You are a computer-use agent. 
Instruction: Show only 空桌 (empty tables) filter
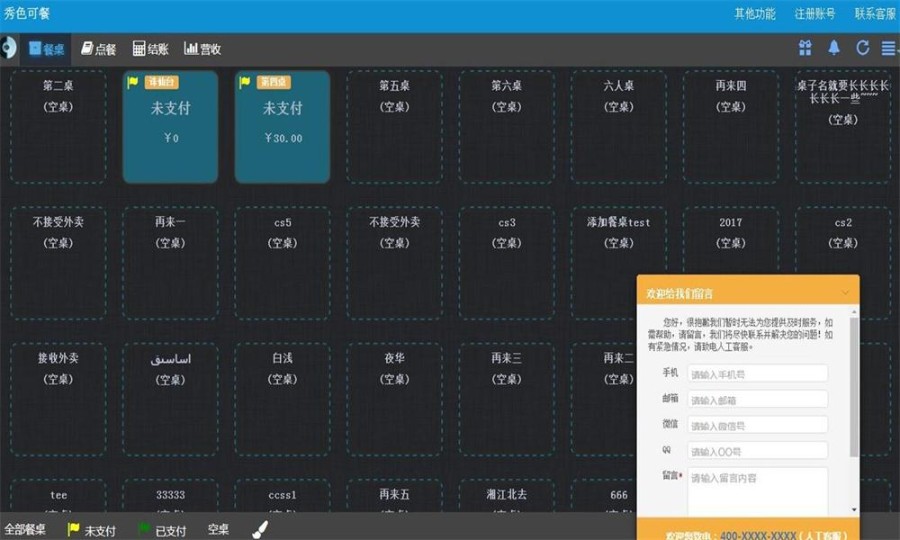(218, 530)
